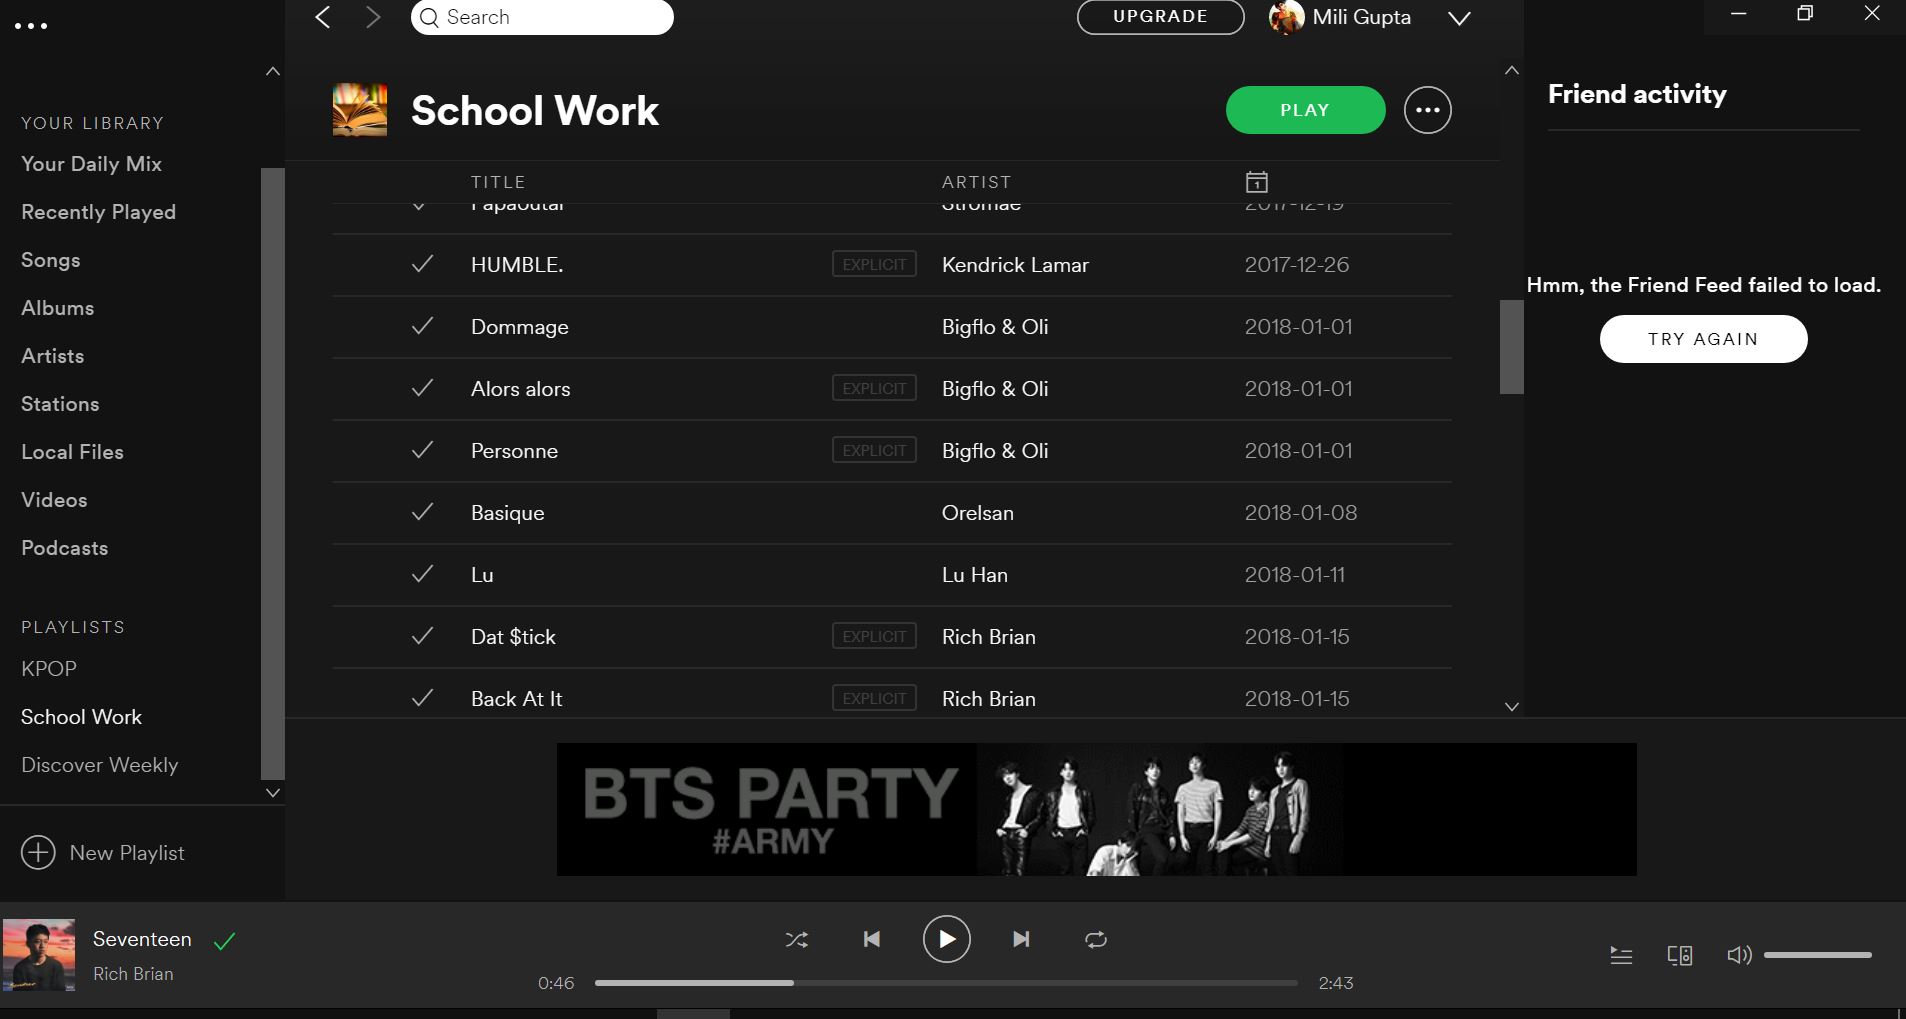Viewport: 1906px width, 1019px height.
Task: Toggle saved checkmark for HUMBLE.
Action: [x=423, y=264]
